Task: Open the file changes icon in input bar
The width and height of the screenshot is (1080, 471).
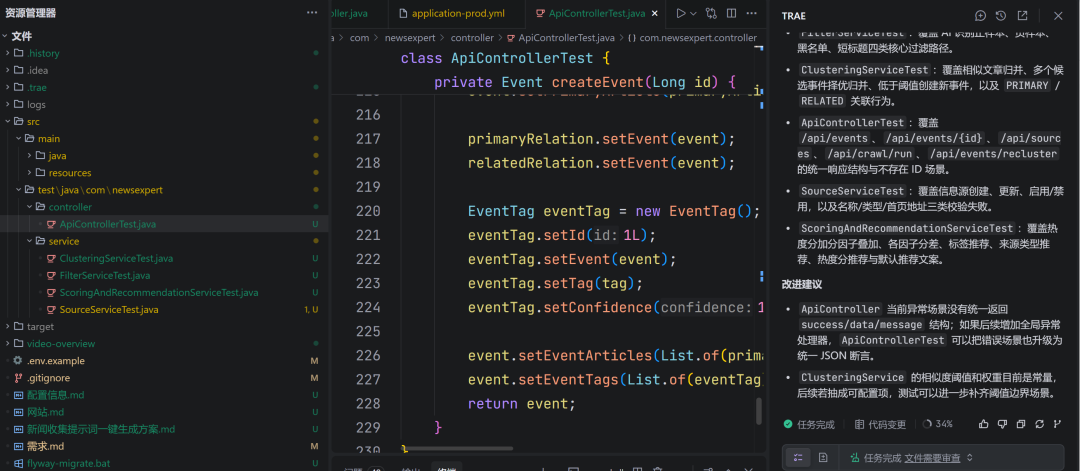Action: click(822, 457)
